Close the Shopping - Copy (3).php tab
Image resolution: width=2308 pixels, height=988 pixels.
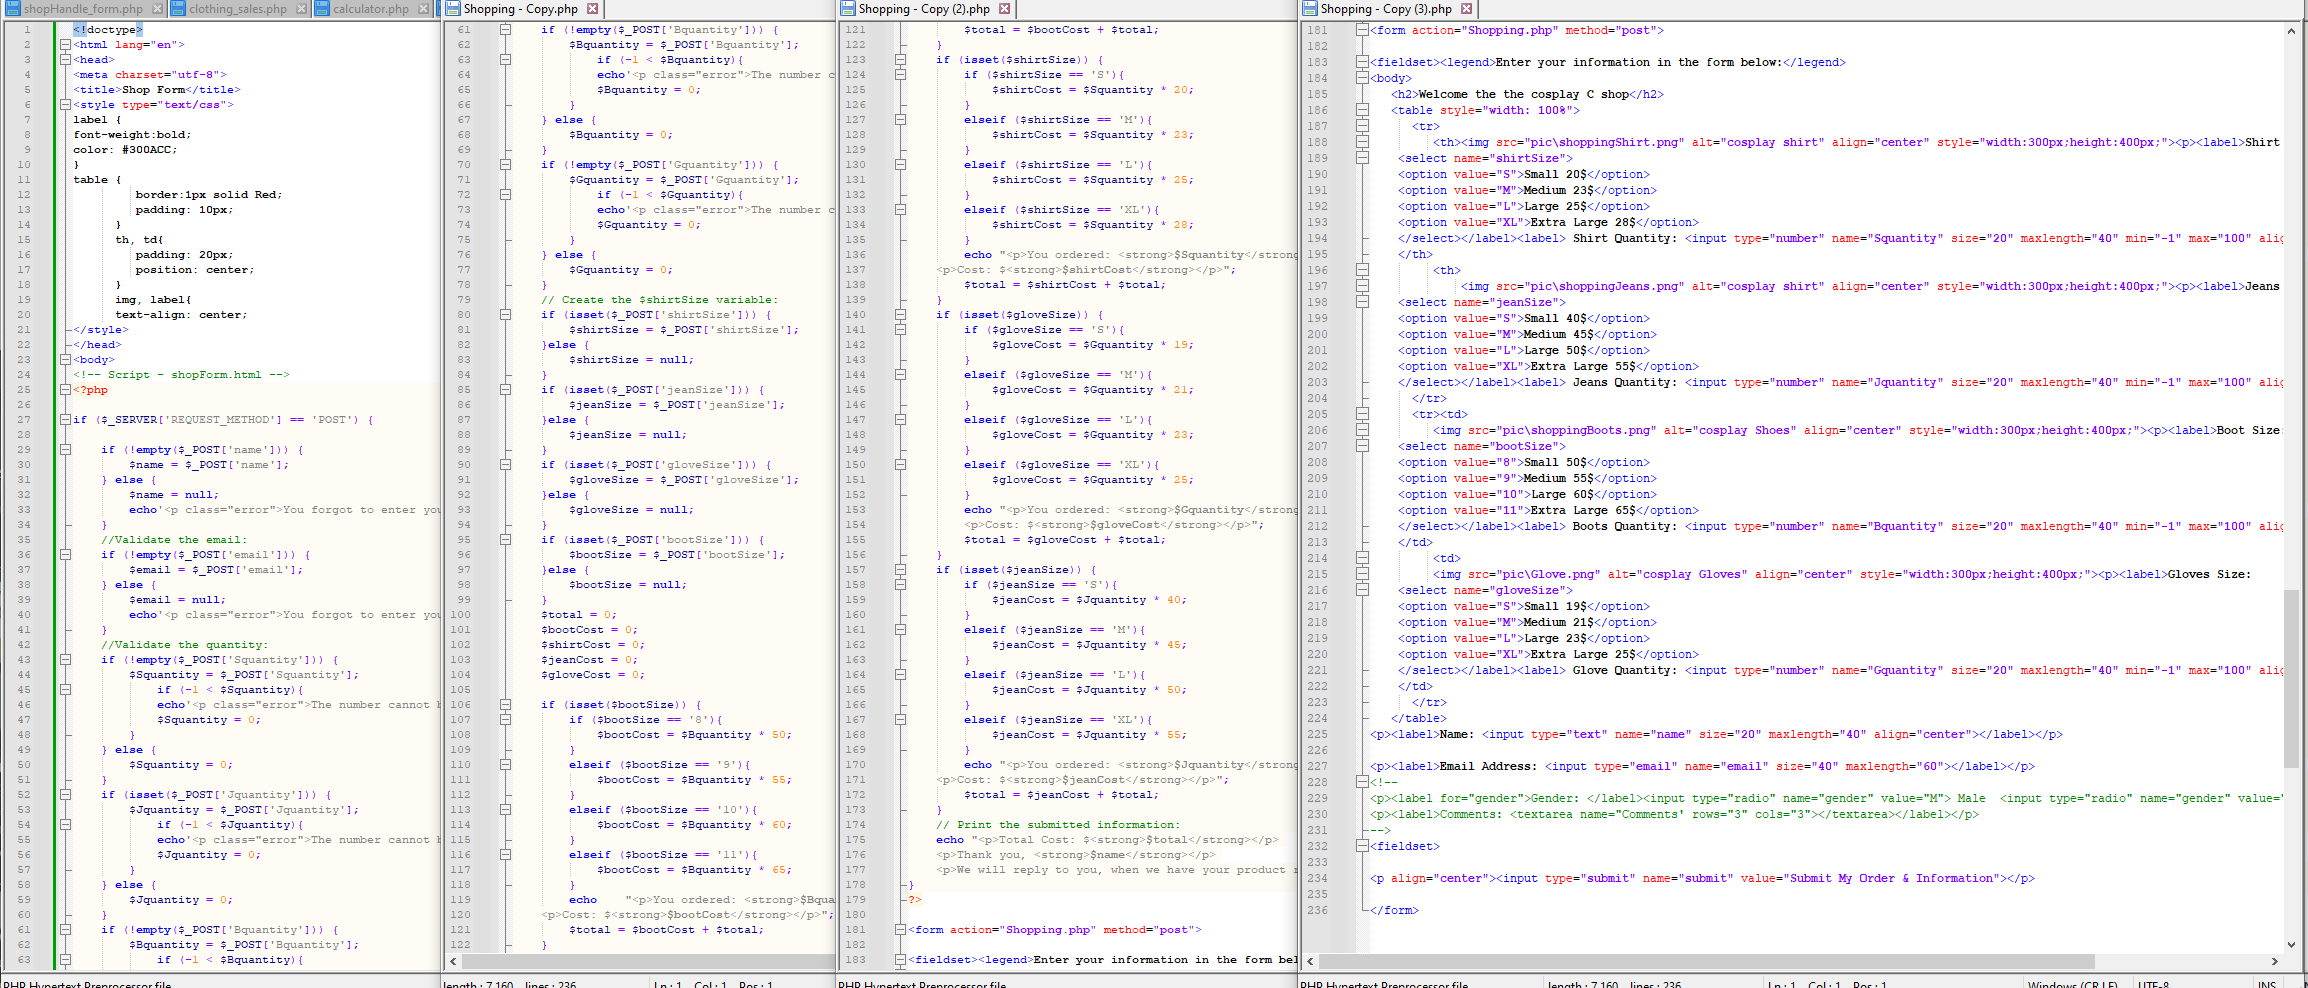tap(1466, 9)
